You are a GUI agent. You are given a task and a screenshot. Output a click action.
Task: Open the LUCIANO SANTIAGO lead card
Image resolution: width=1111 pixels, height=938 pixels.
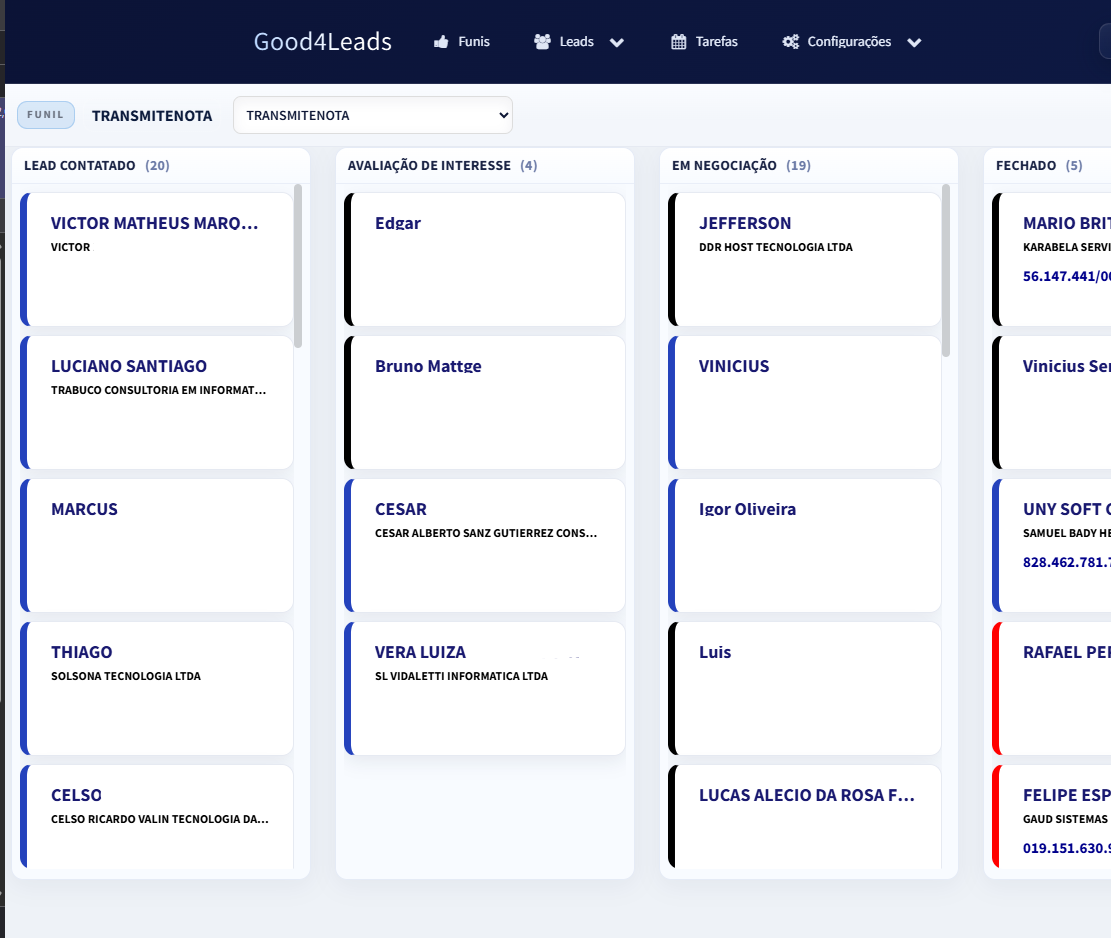pyautogui.click(x=157, y=402)
